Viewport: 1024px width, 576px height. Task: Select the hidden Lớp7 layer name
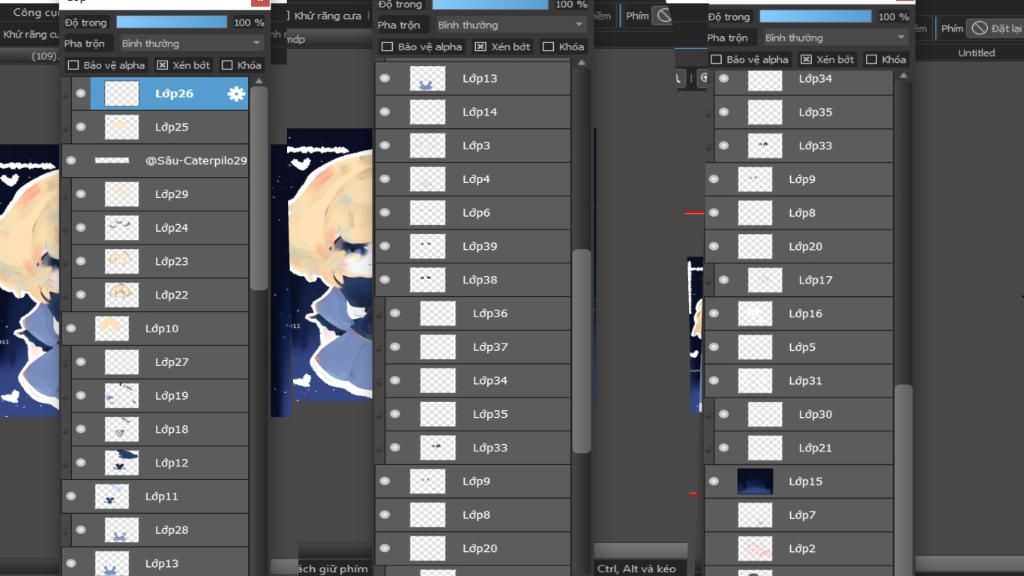(x=802, y=515)
